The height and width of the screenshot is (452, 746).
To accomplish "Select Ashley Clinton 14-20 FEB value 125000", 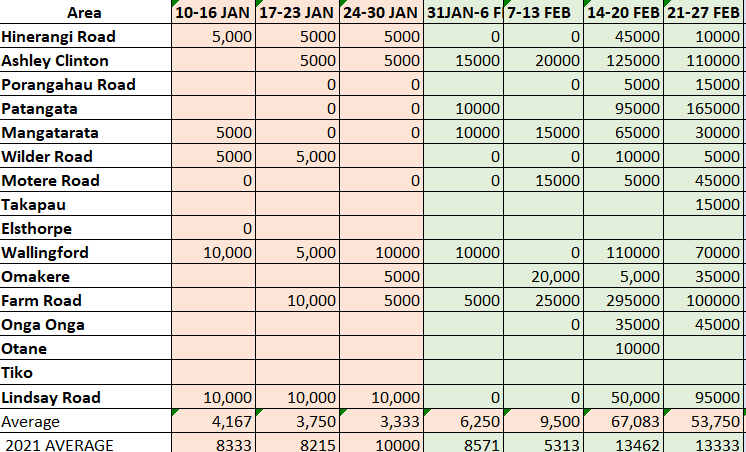I will (x=624, y=60).
